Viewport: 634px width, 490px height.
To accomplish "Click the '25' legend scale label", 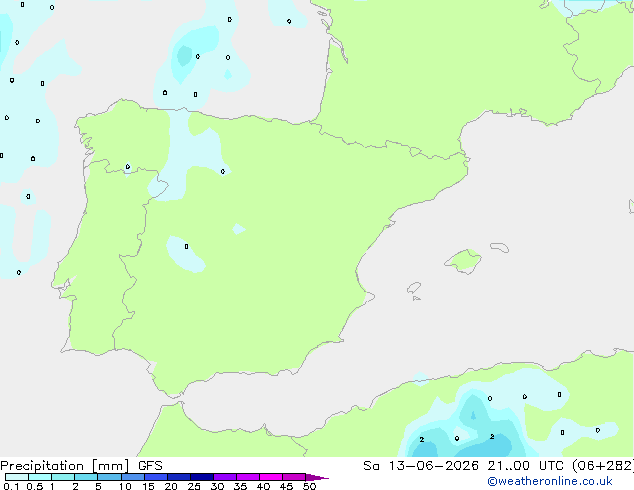I will pos(194,486).
